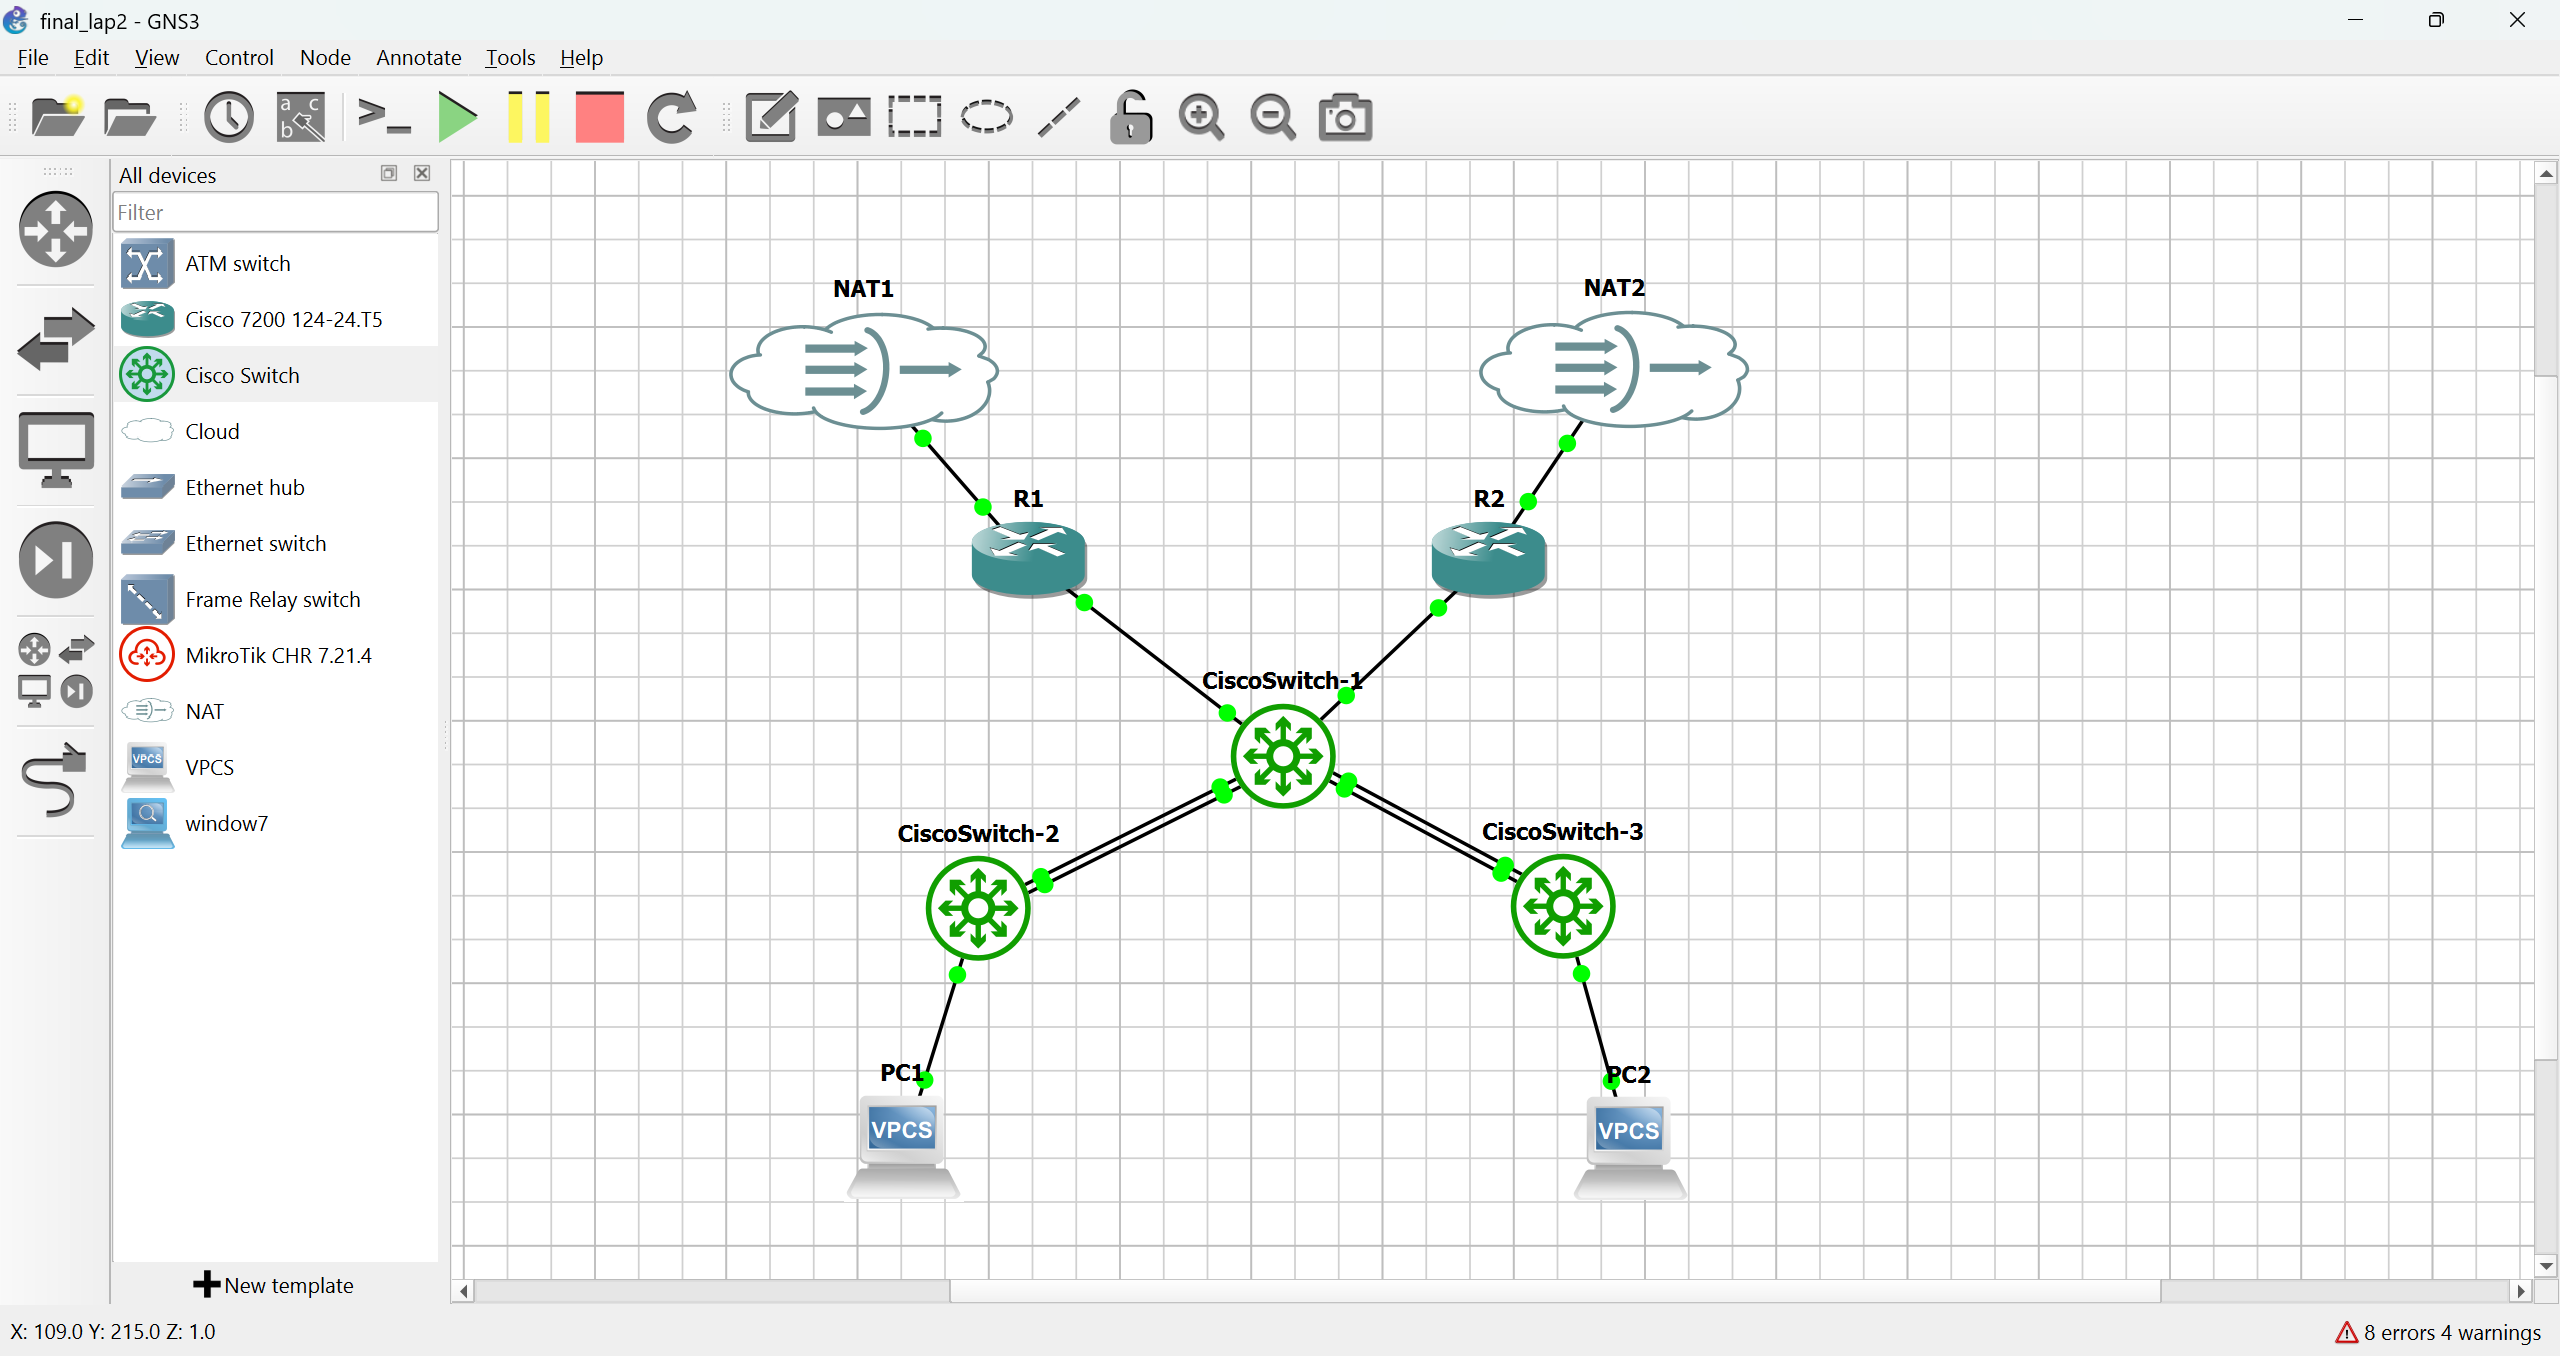Select Cloud in device list

(x=276, y=431)
